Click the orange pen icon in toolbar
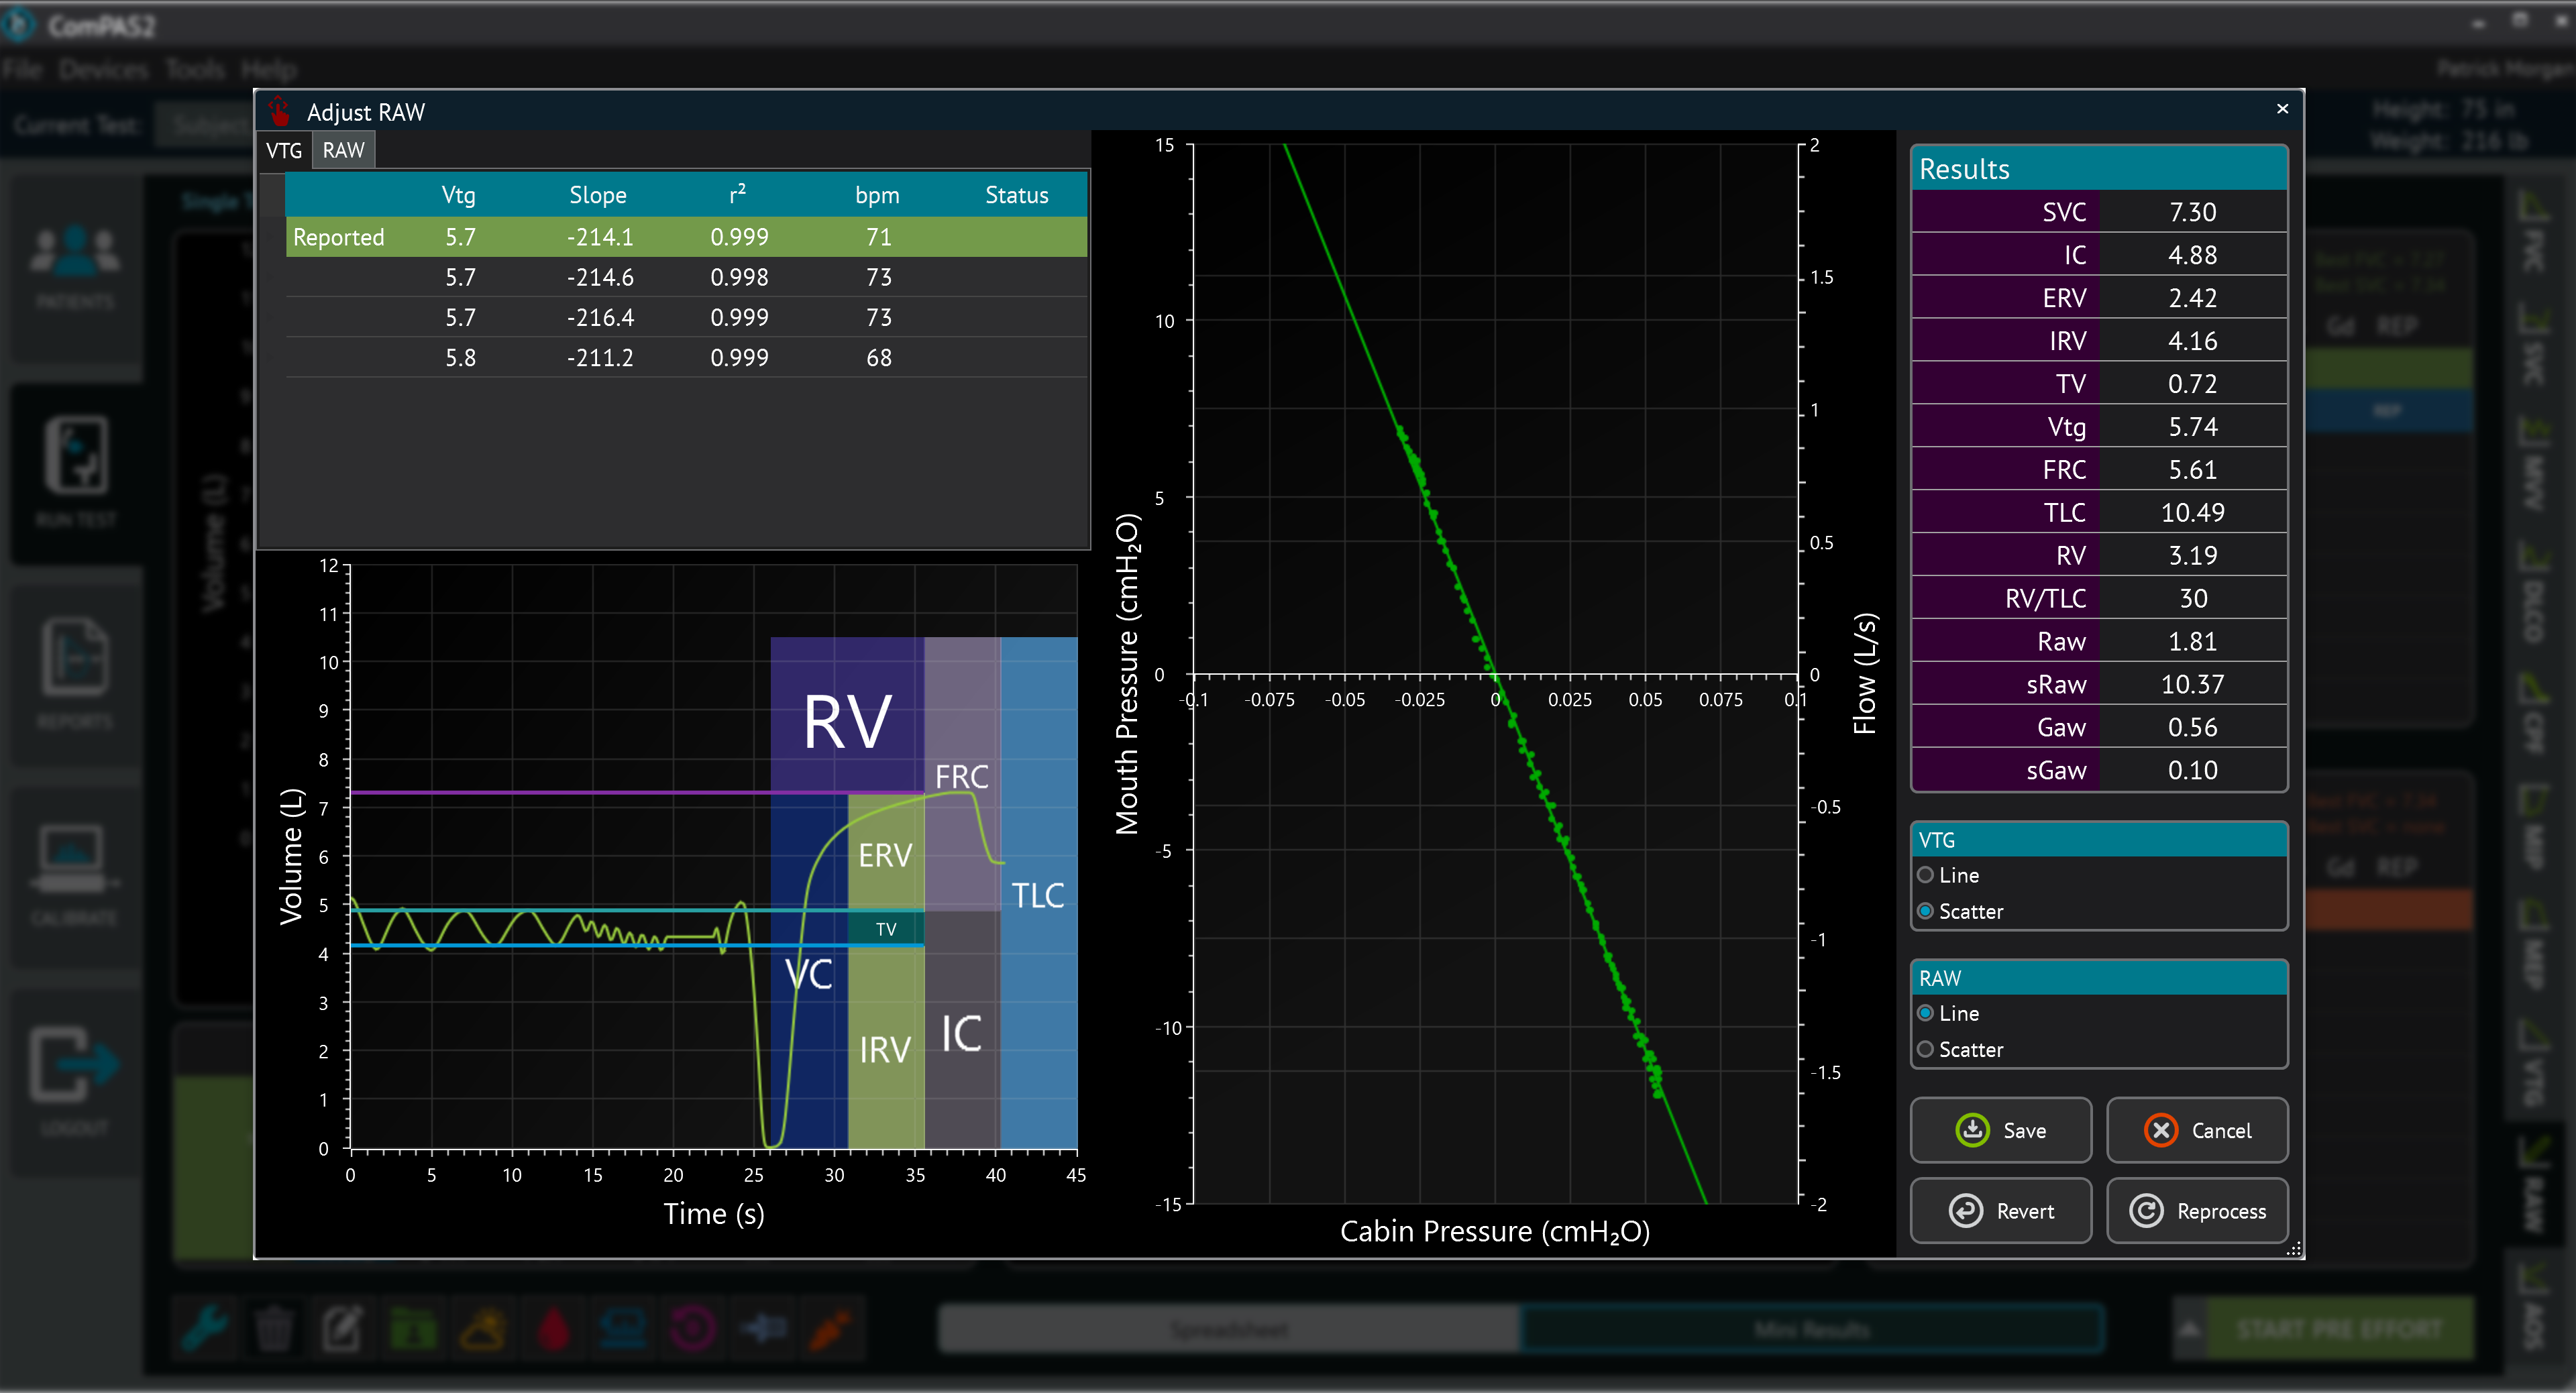The height and width of the screenshot is (1393, 2576). point(830,1329)
